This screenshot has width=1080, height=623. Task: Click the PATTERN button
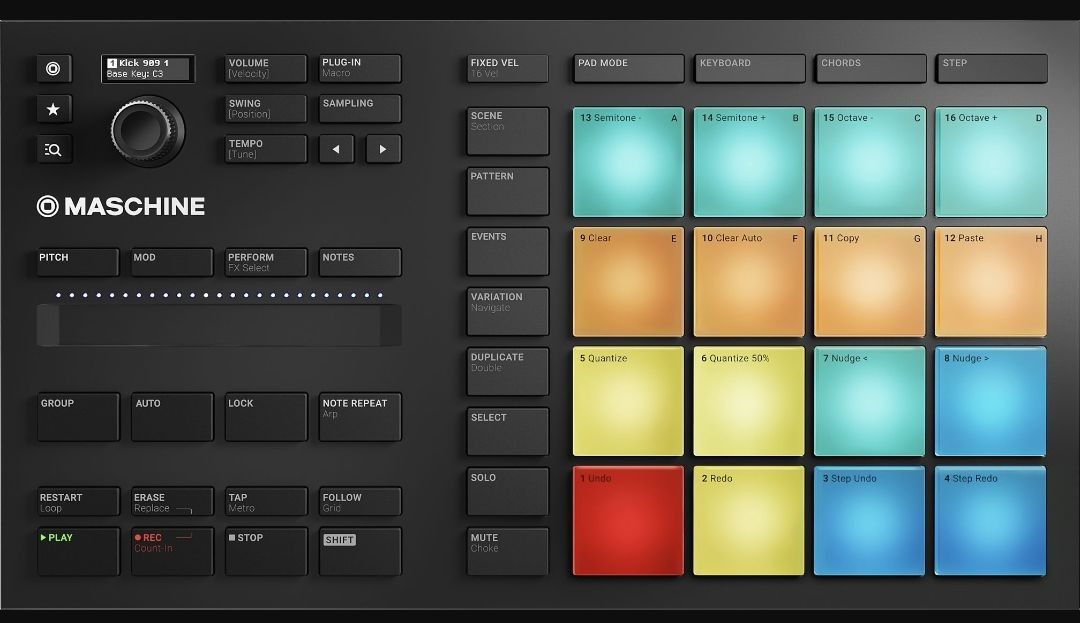pyautogui.click(x=508, y=191)
